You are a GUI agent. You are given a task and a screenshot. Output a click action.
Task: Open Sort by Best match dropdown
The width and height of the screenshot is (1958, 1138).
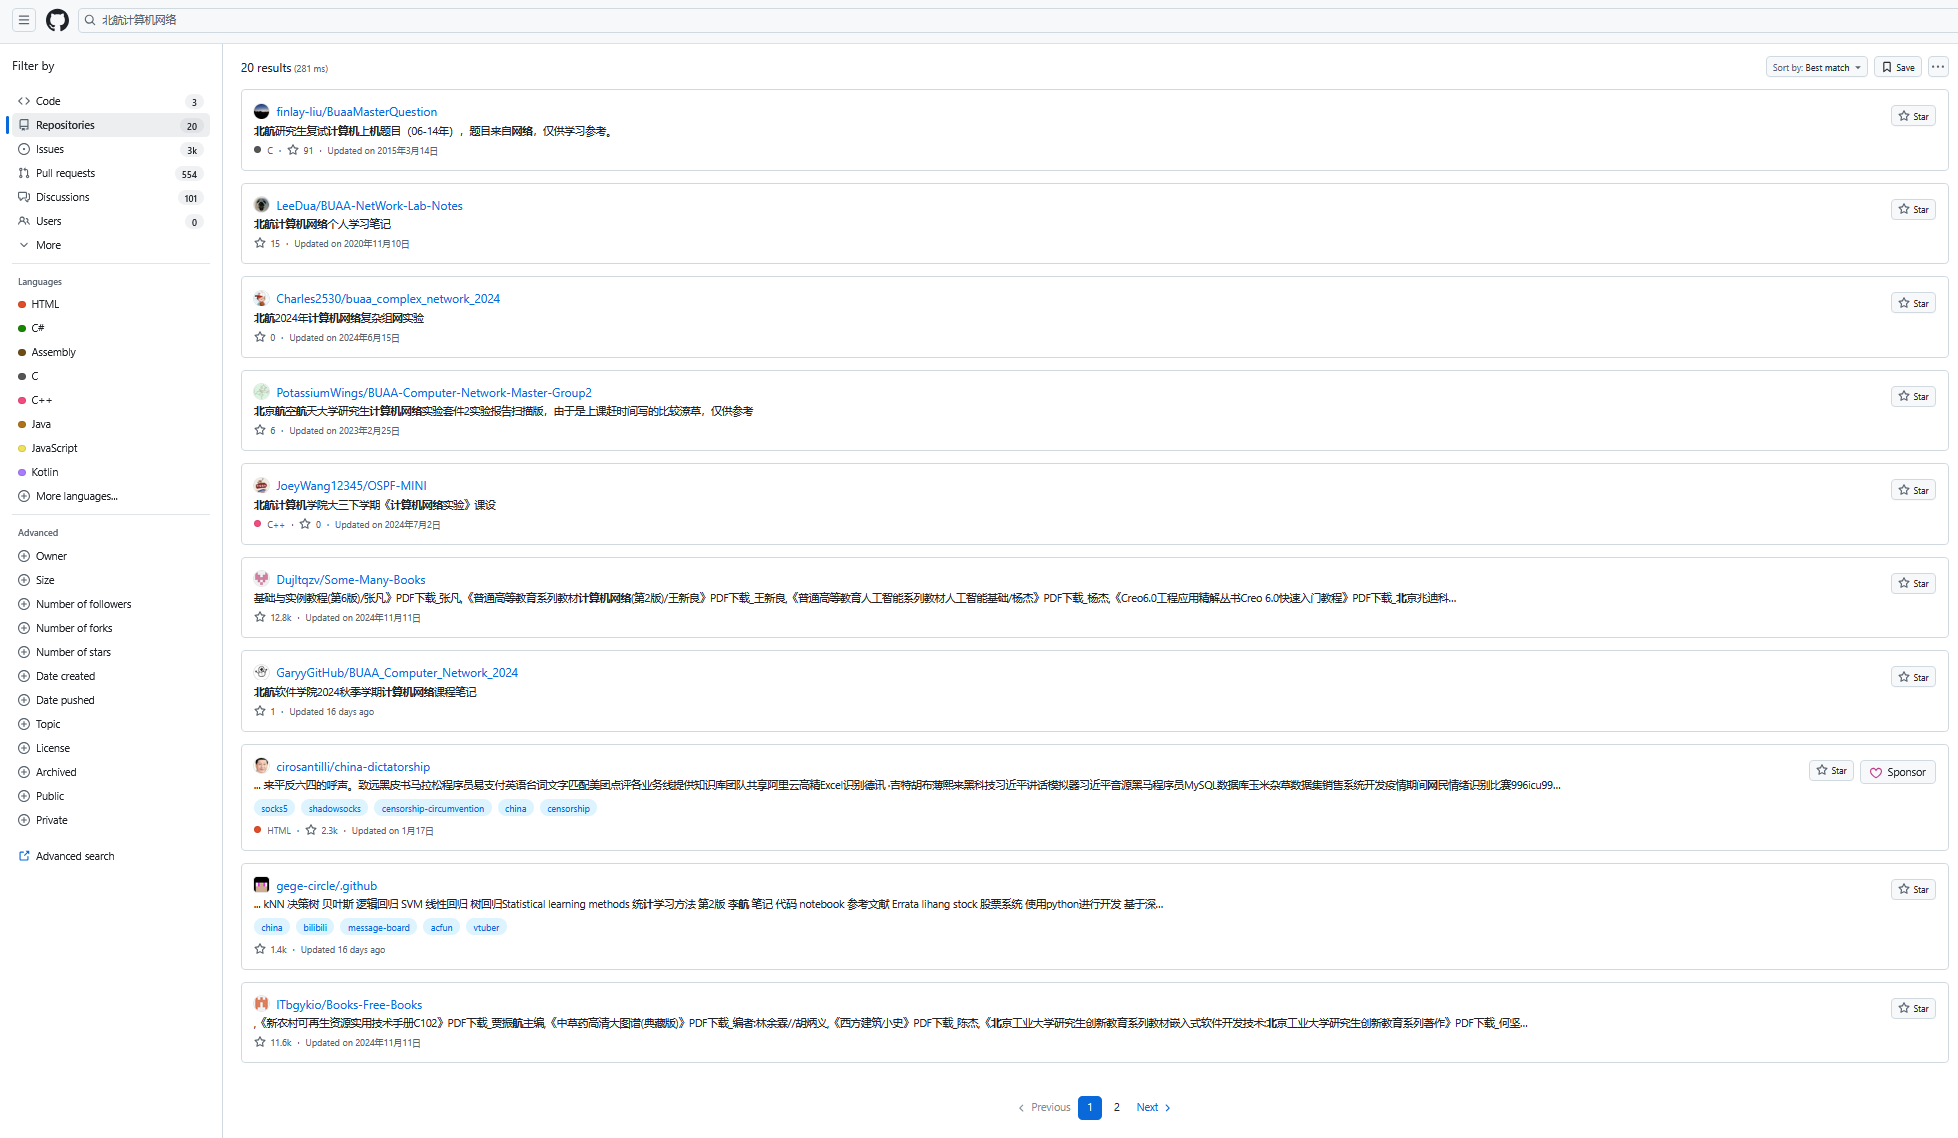tap(1816, 67)
